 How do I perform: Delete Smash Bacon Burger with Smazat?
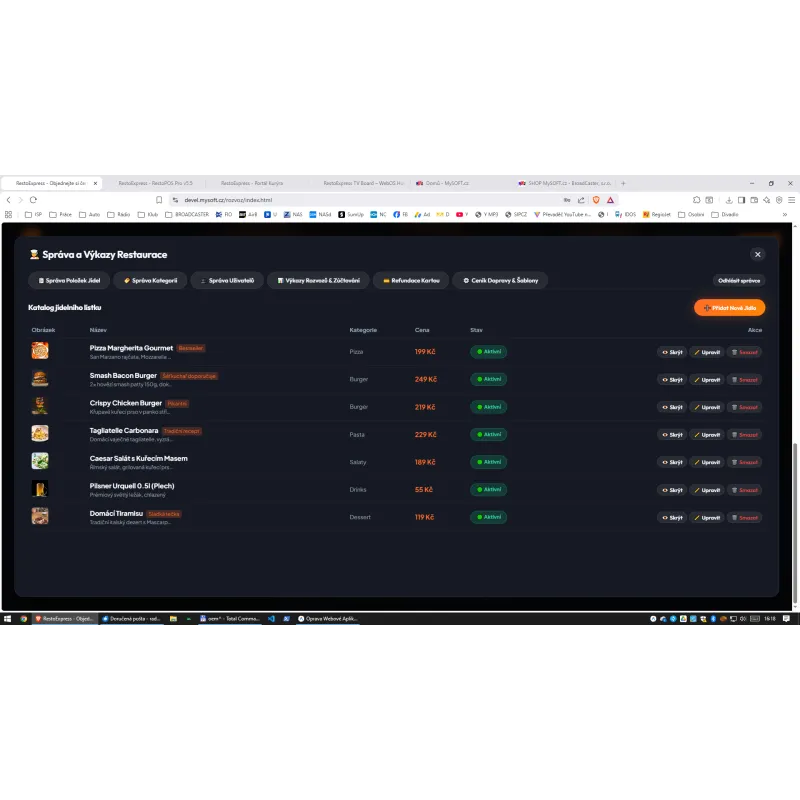pos(744,380)
